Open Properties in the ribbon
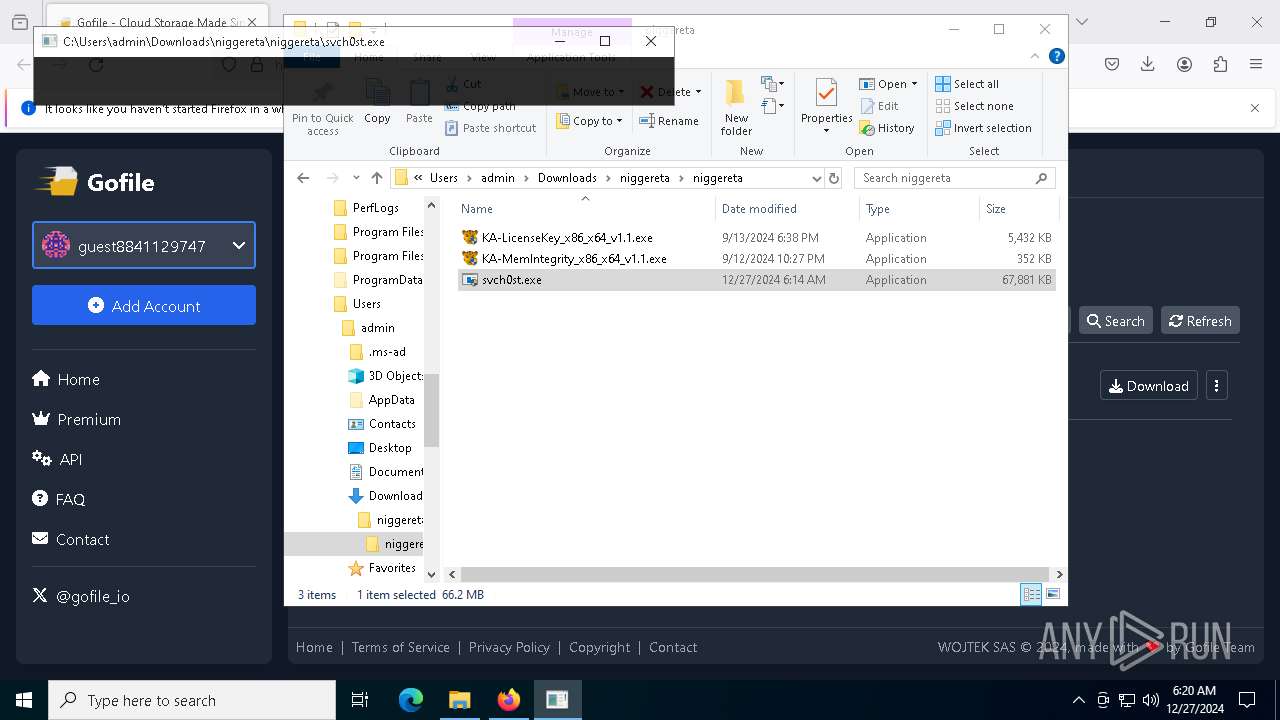Image resolution: width=1280 pixels, height=720 pixels. (826, 107)
